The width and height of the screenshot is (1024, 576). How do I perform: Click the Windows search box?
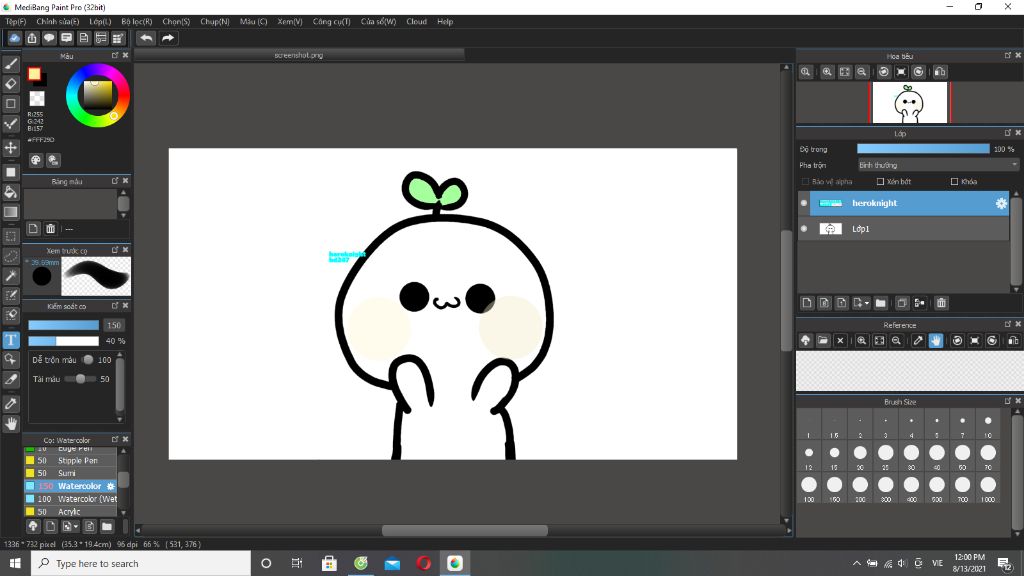pos(140,563)
